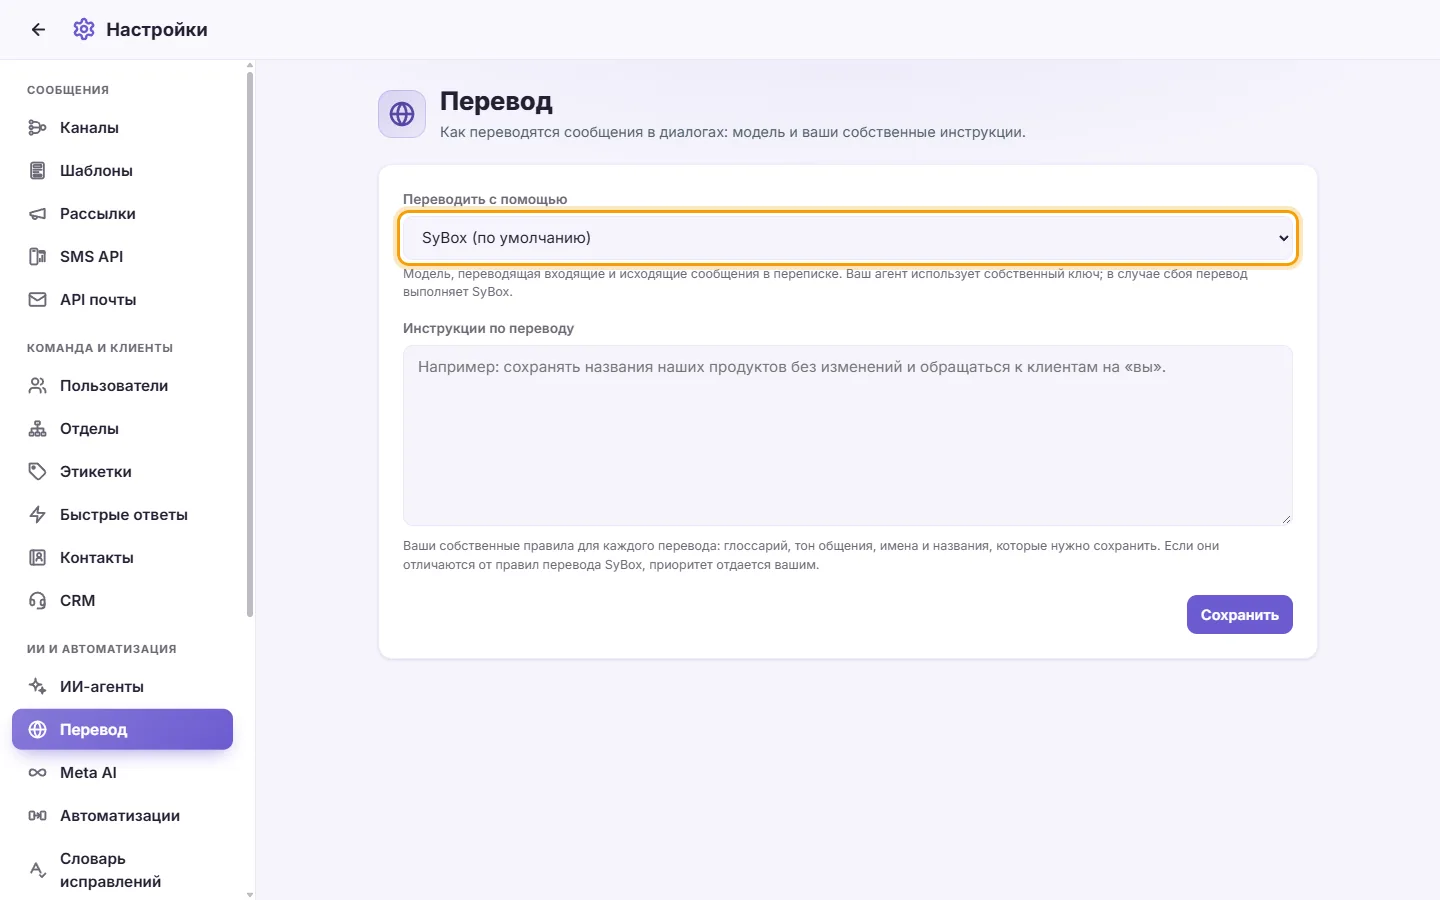
Task: Click the Контакты address book icon
Action: point(38,558)
